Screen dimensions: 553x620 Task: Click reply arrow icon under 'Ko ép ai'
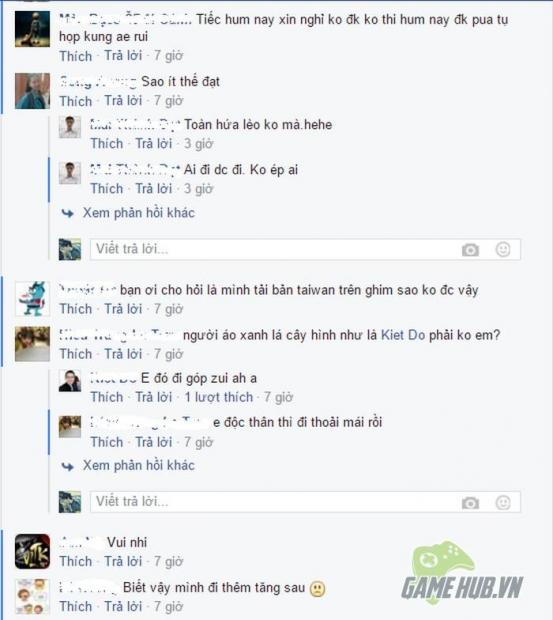point(68,214)
